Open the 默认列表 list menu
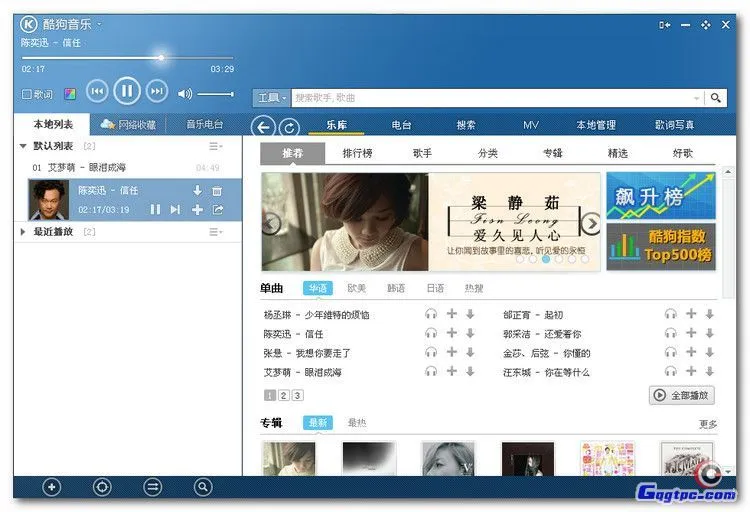The height and width of the screenshot is (512, 750). (216, 146)
